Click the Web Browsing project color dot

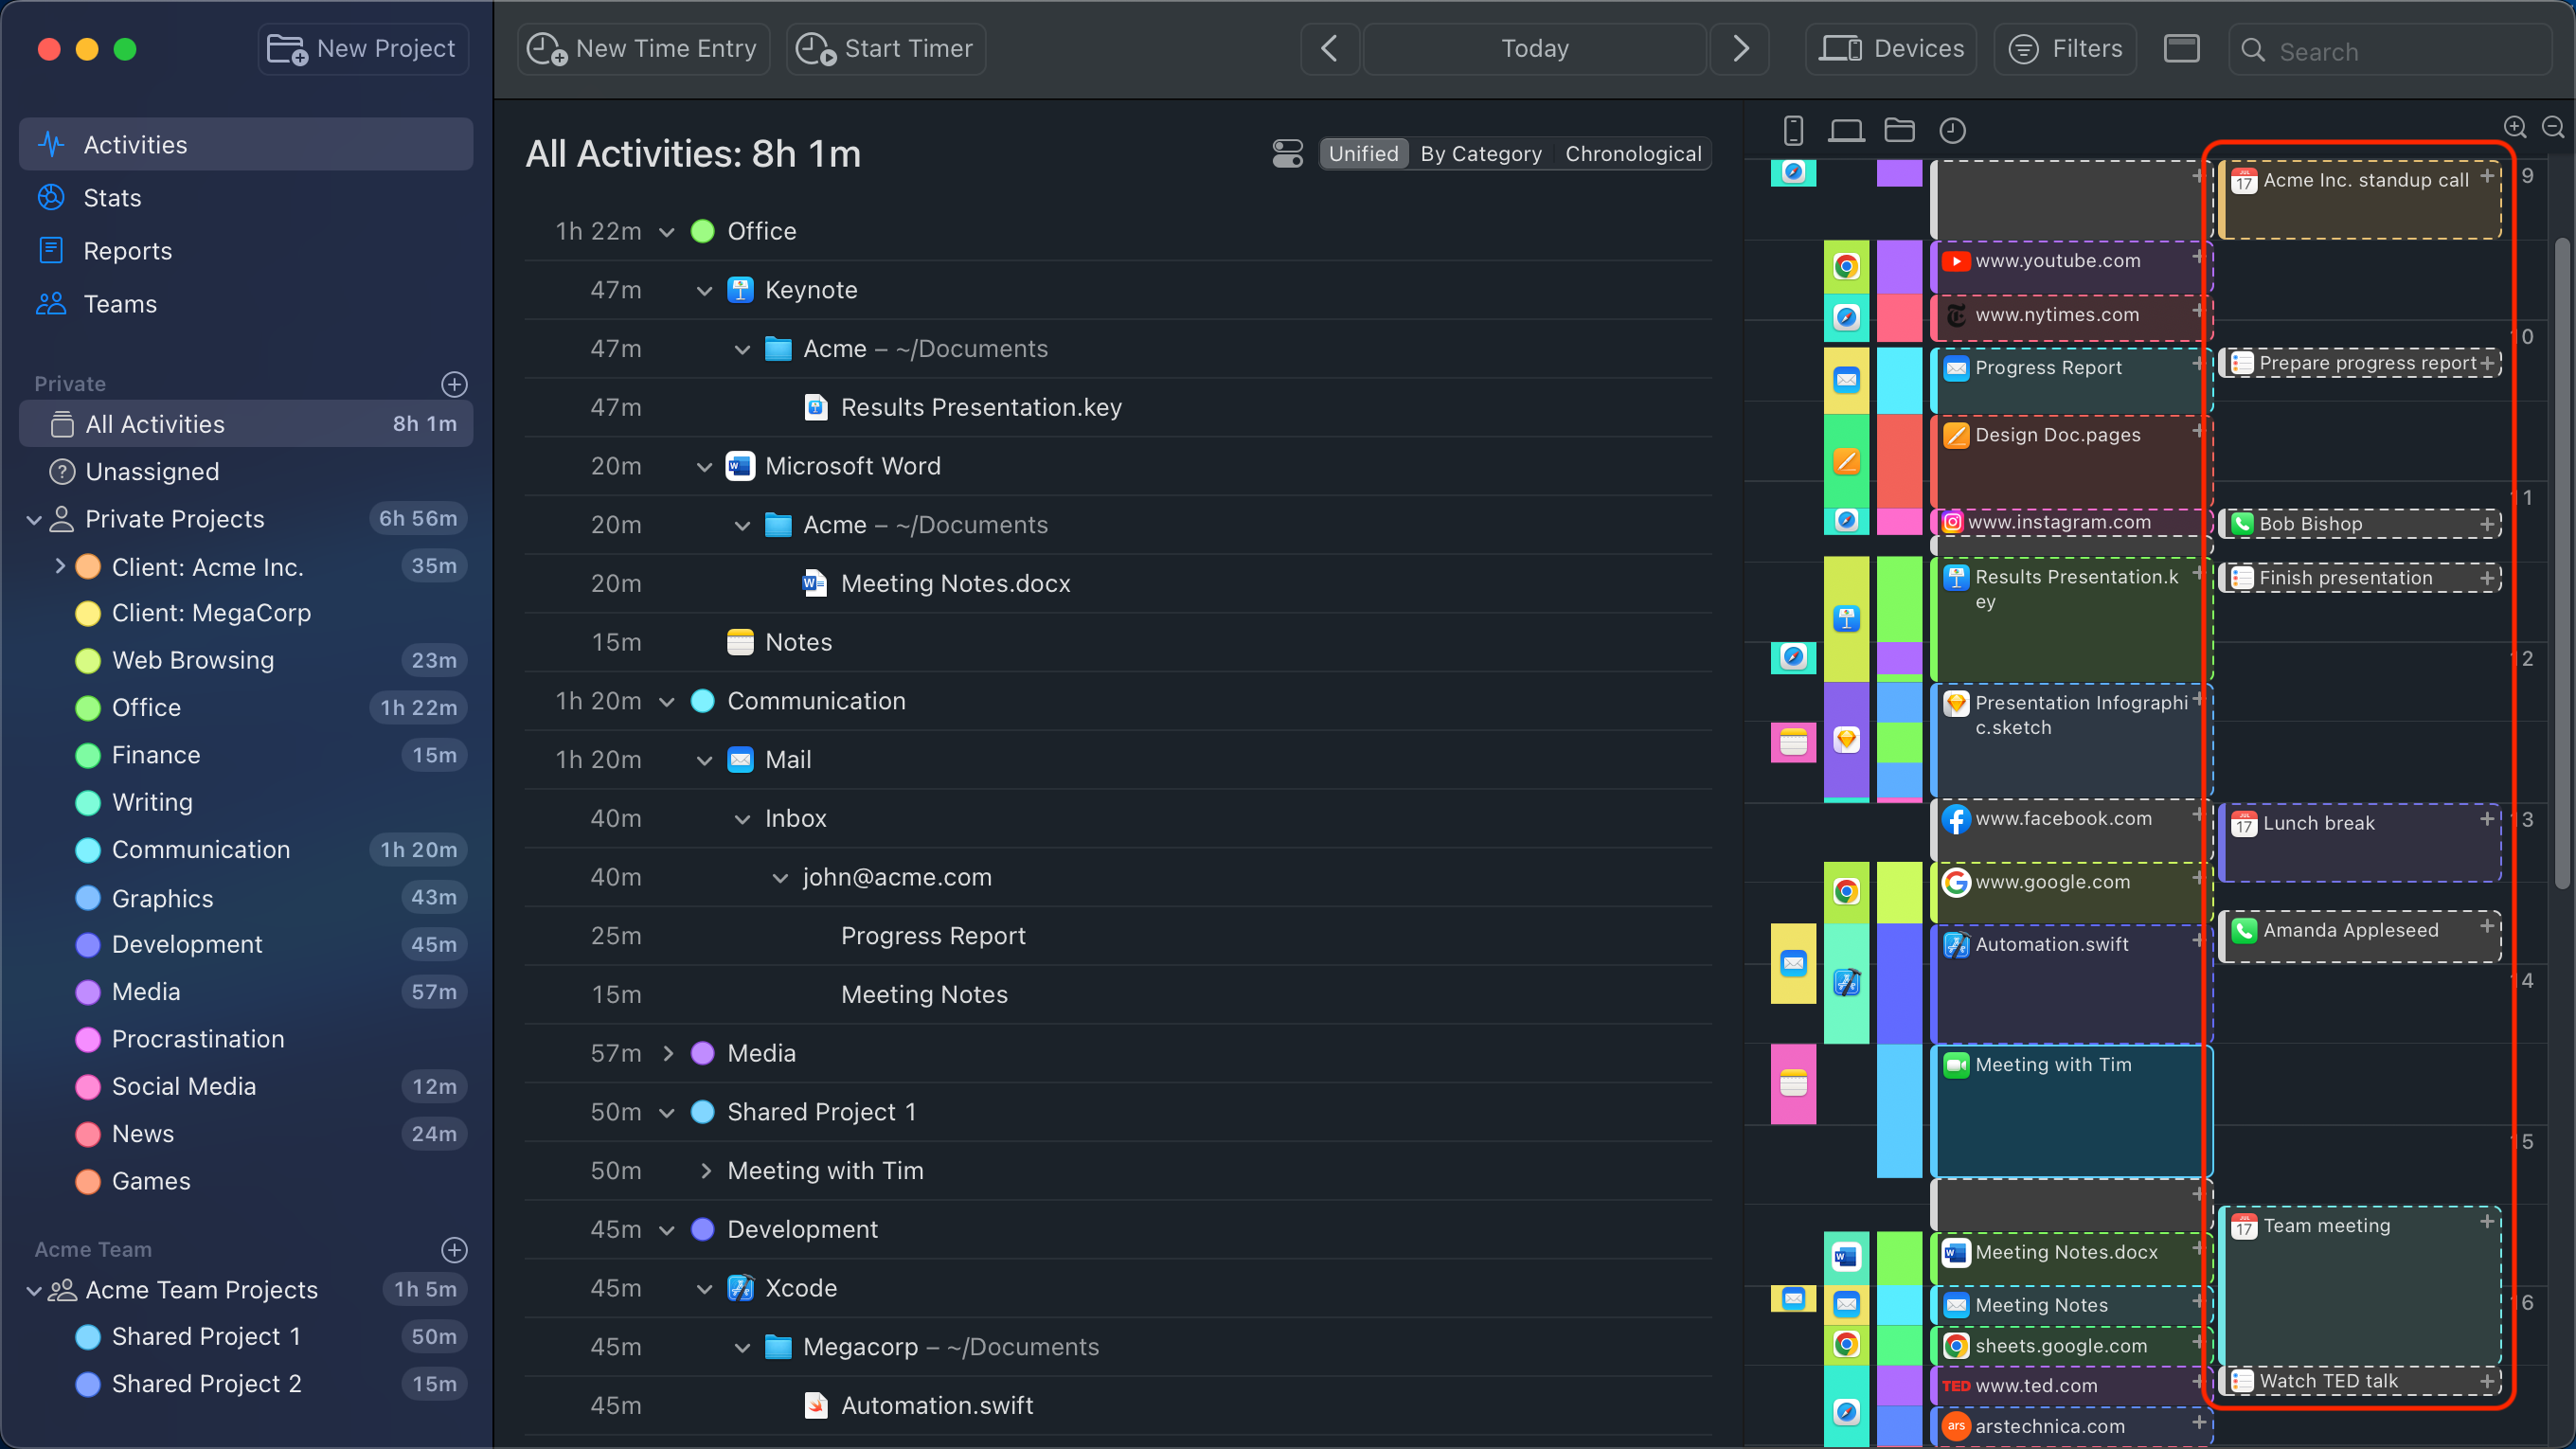click(88, 661)
